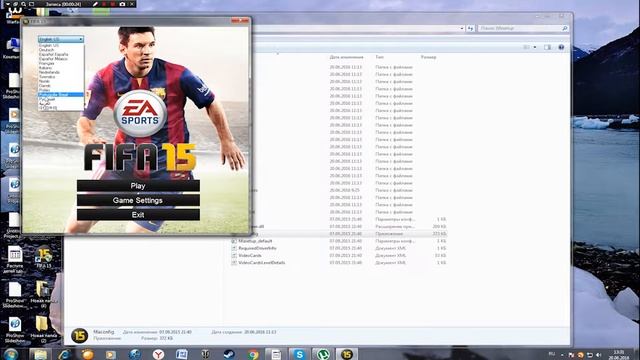
Task: Click the search magnifier icon in Explorer
Action: coord(565,28)
